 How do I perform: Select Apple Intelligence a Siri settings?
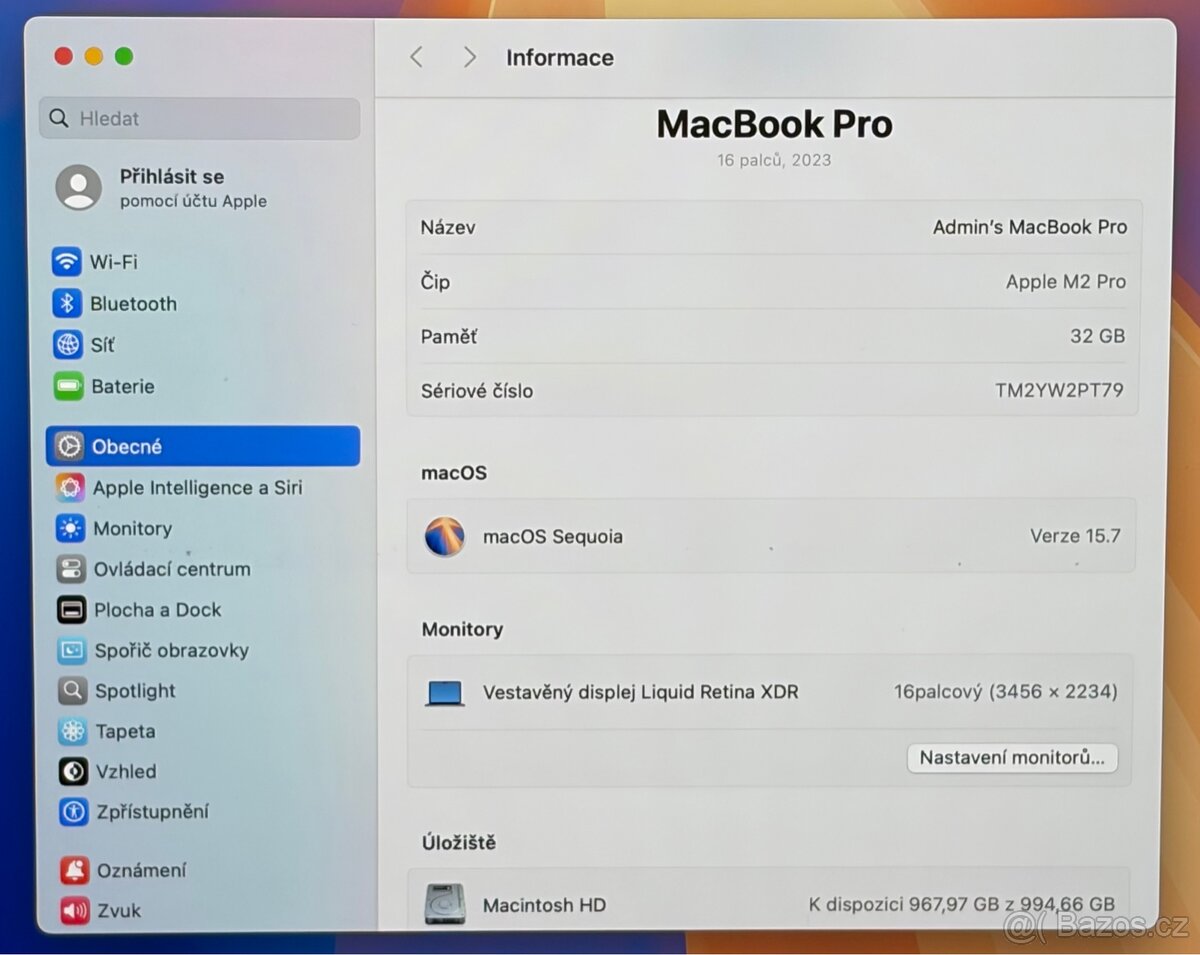coord(200,487)
